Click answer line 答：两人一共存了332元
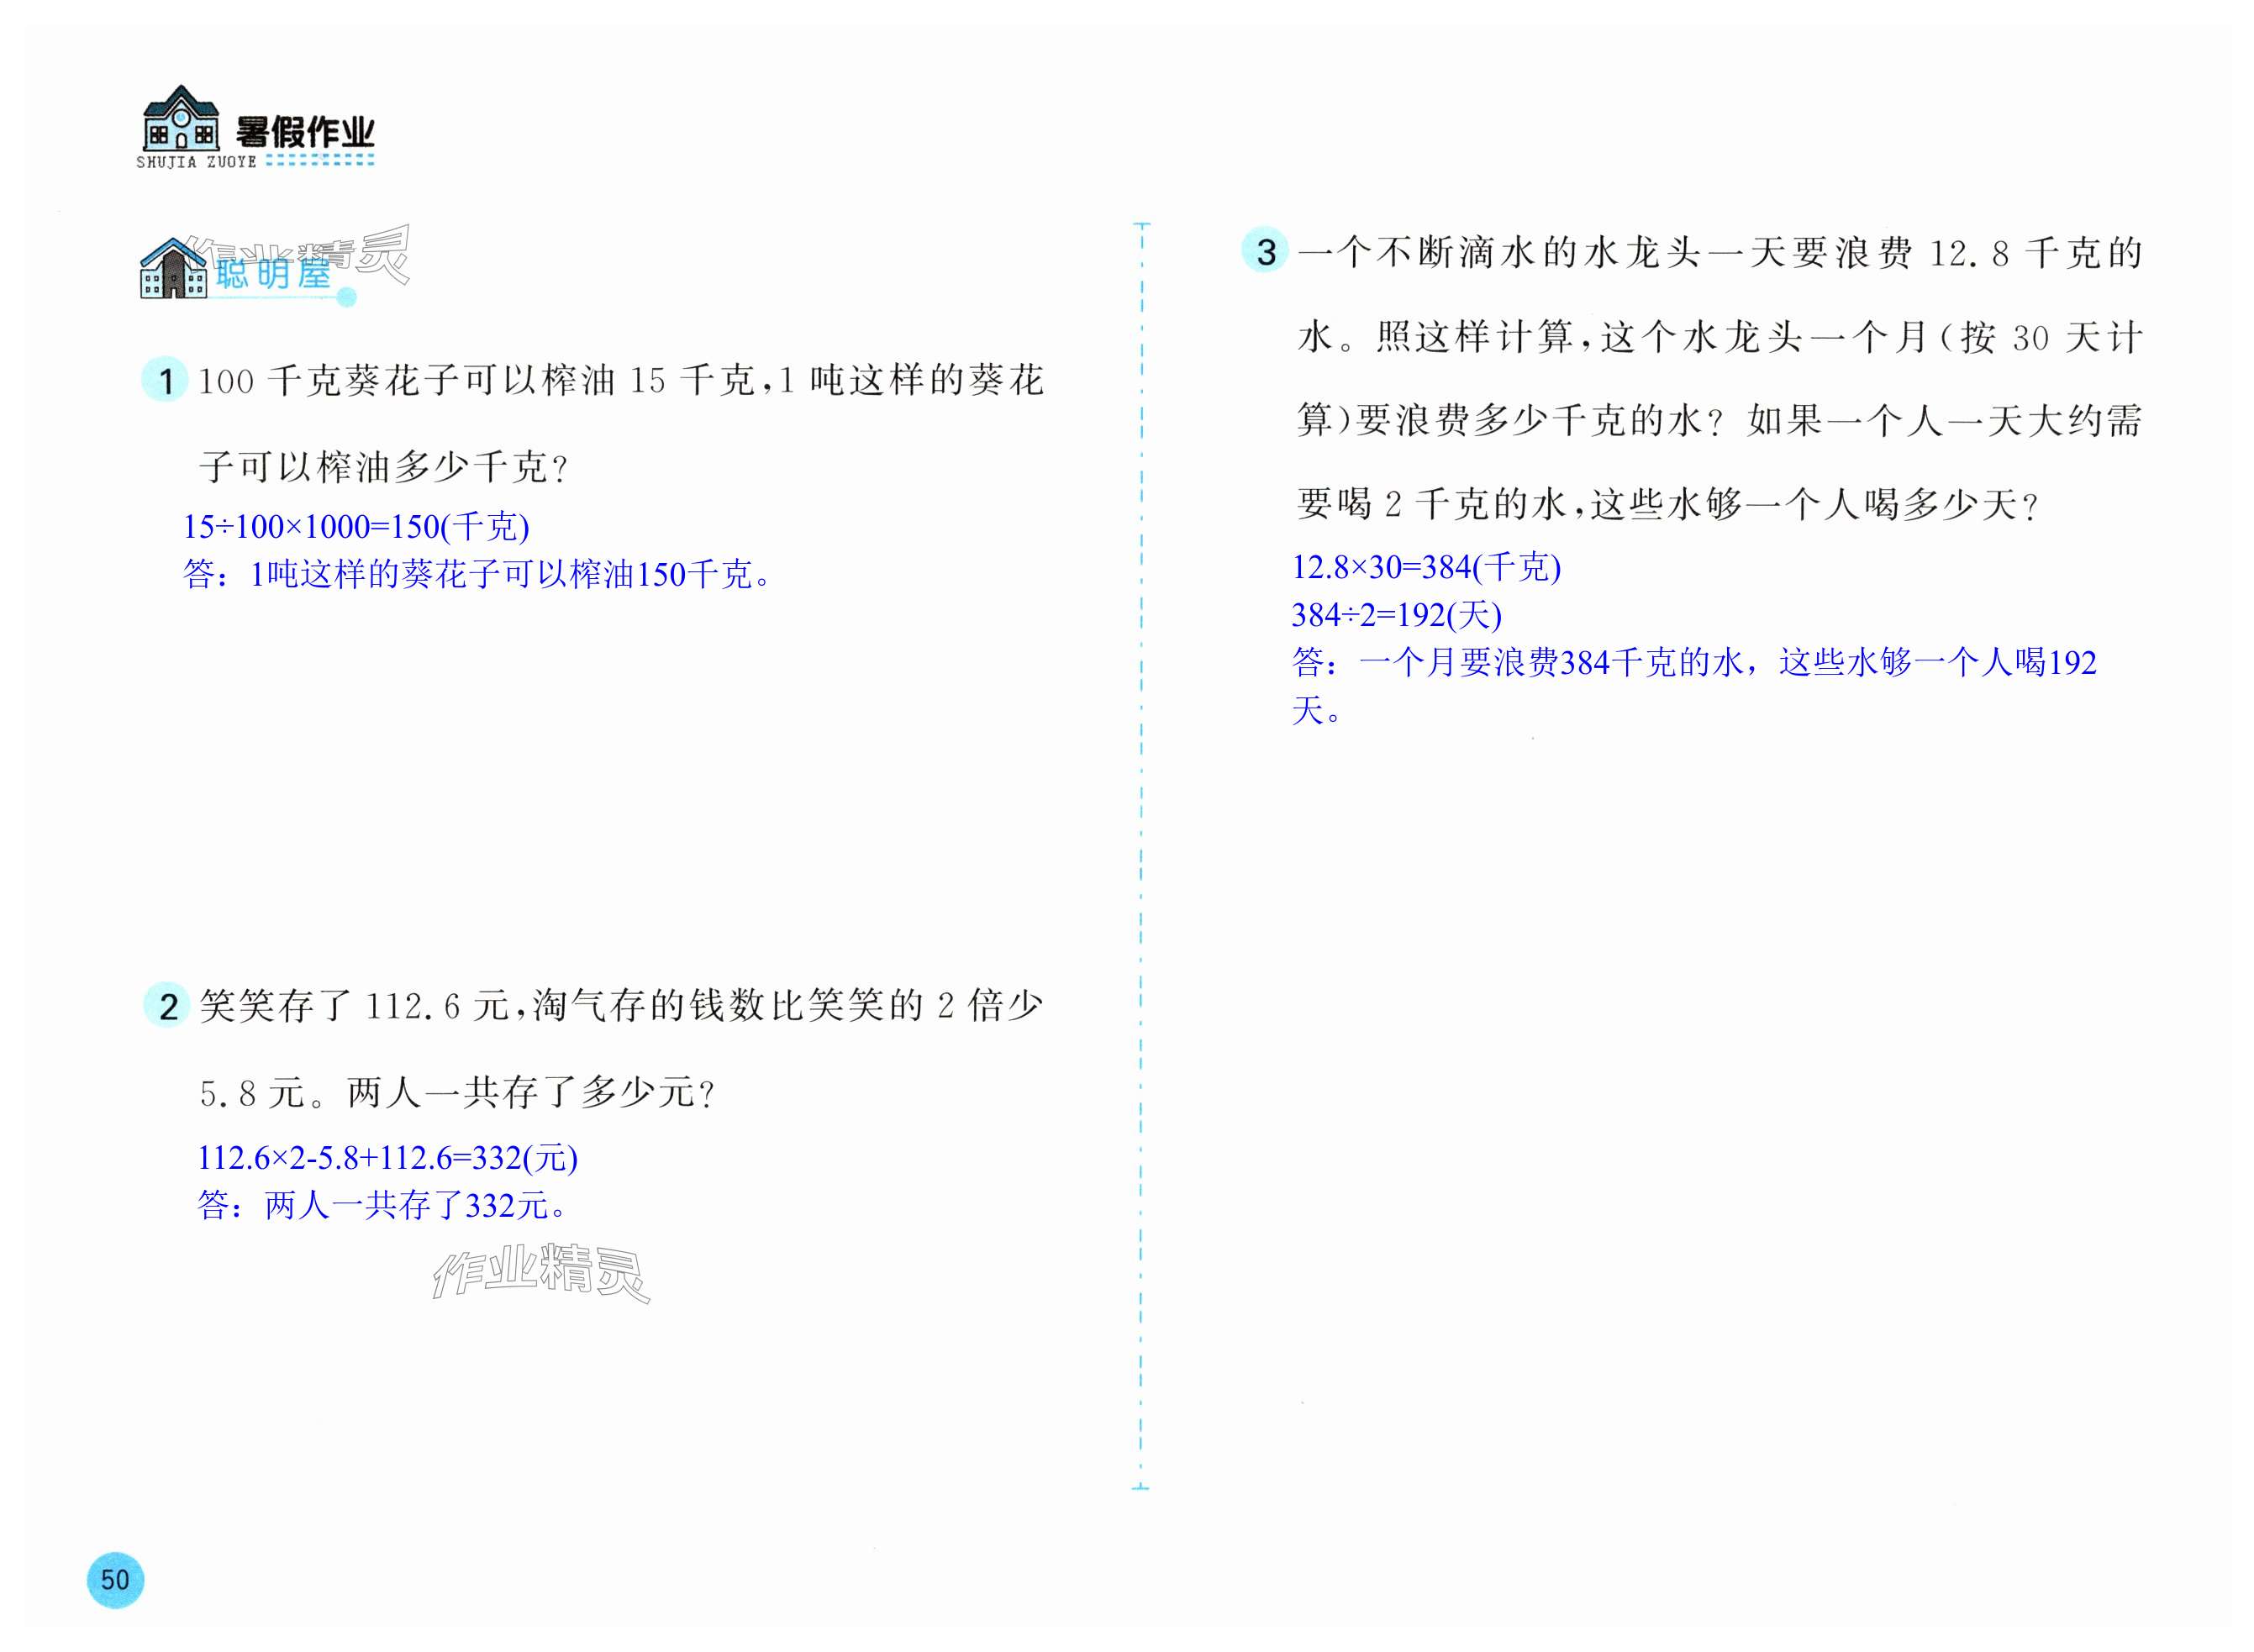The height and width of the screenshot is (1652, 2254). pyautogui.click(x=383, y=1206)
